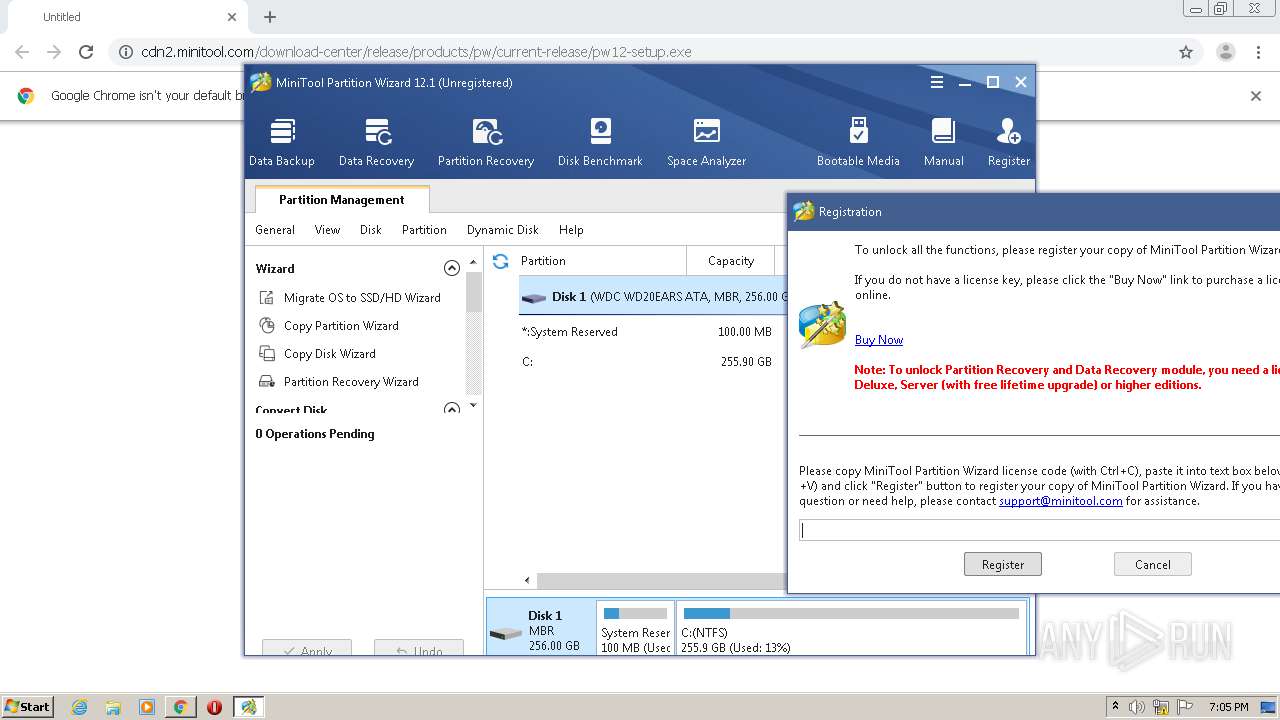Click Chrome address bar URL

pyautogui.click(x=416, y=52)
